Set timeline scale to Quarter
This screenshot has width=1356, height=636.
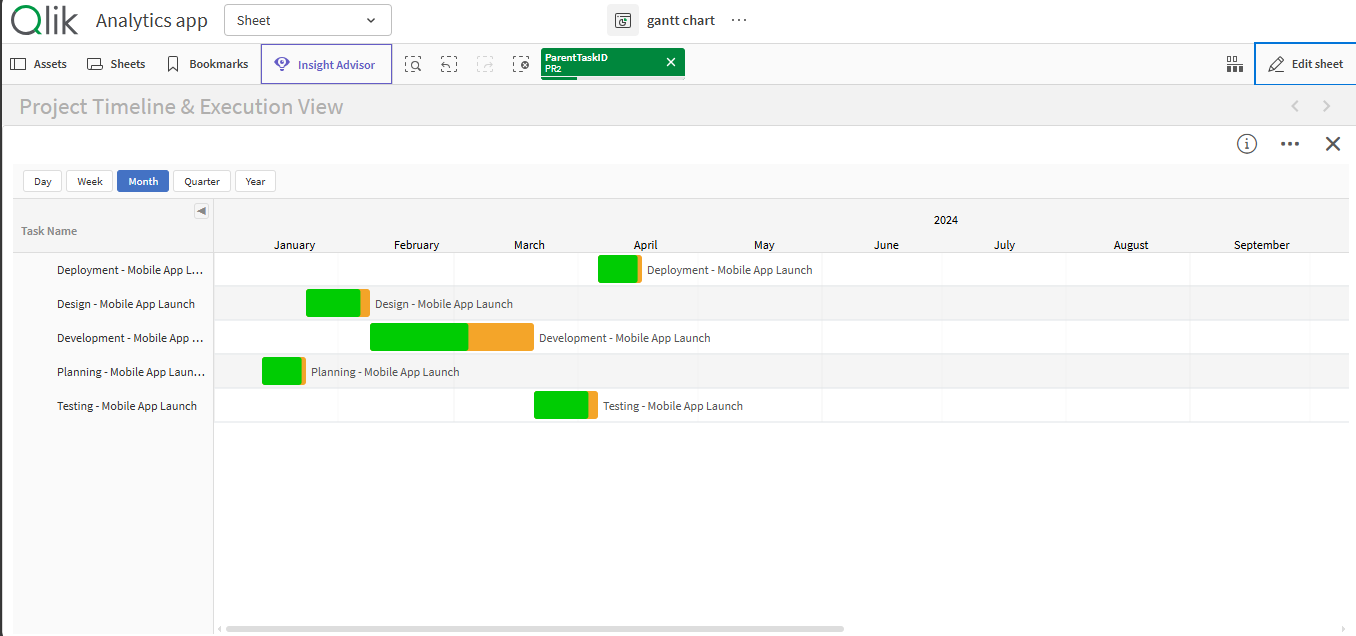click(x=202, y=181)
